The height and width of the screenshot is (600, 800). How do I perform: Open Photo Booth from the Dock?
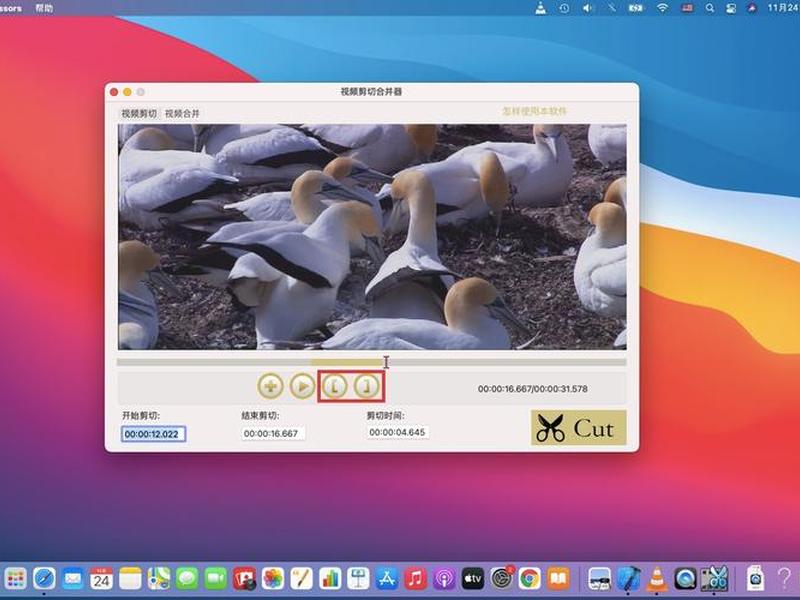[244, 579]
